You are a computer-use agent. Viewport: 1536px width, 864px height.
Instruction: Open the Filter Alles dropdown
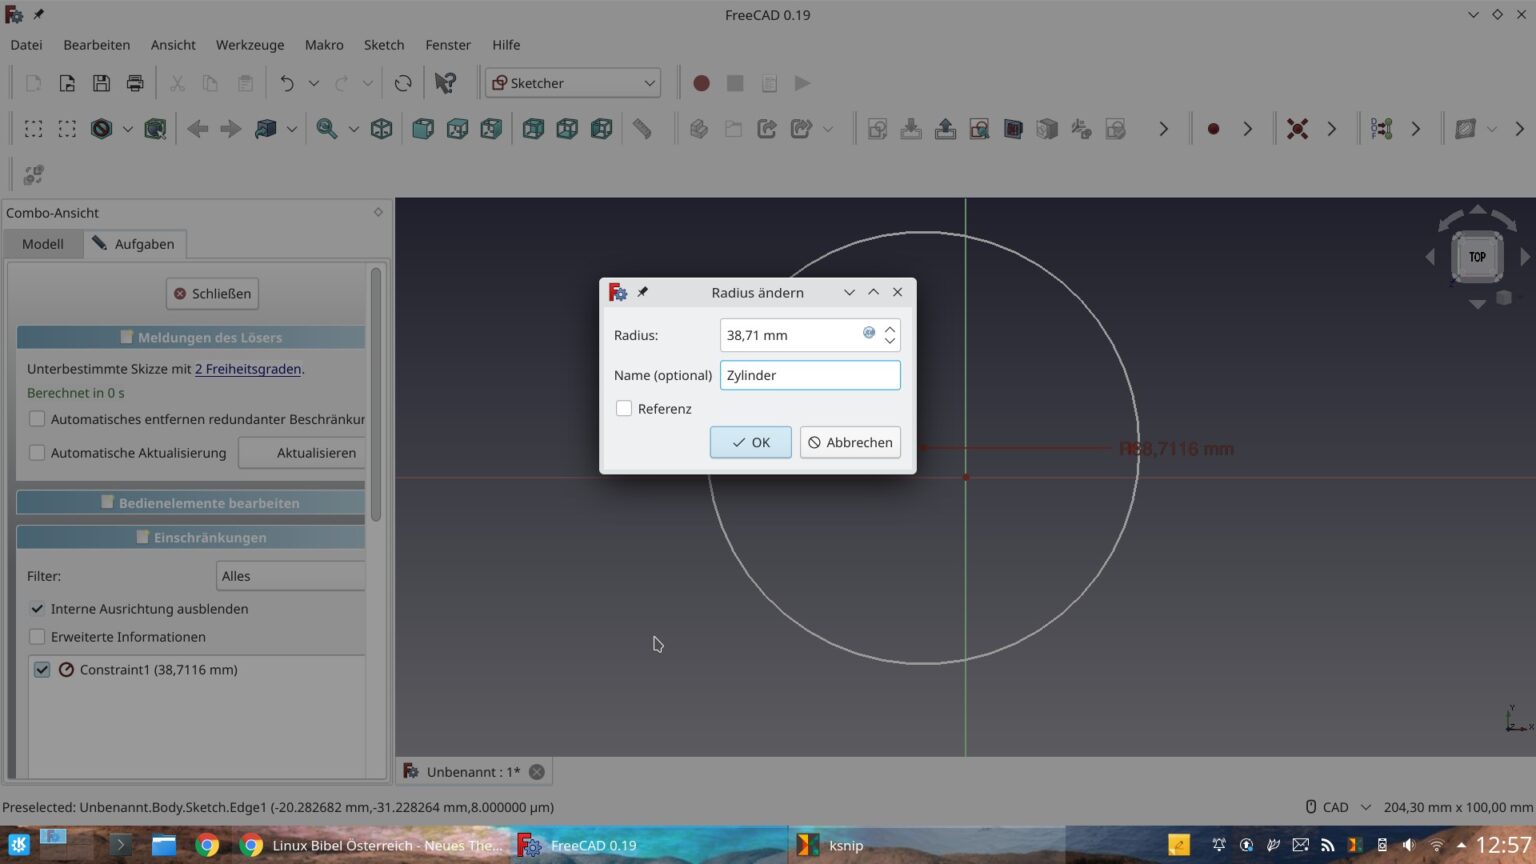coord(290,575)
